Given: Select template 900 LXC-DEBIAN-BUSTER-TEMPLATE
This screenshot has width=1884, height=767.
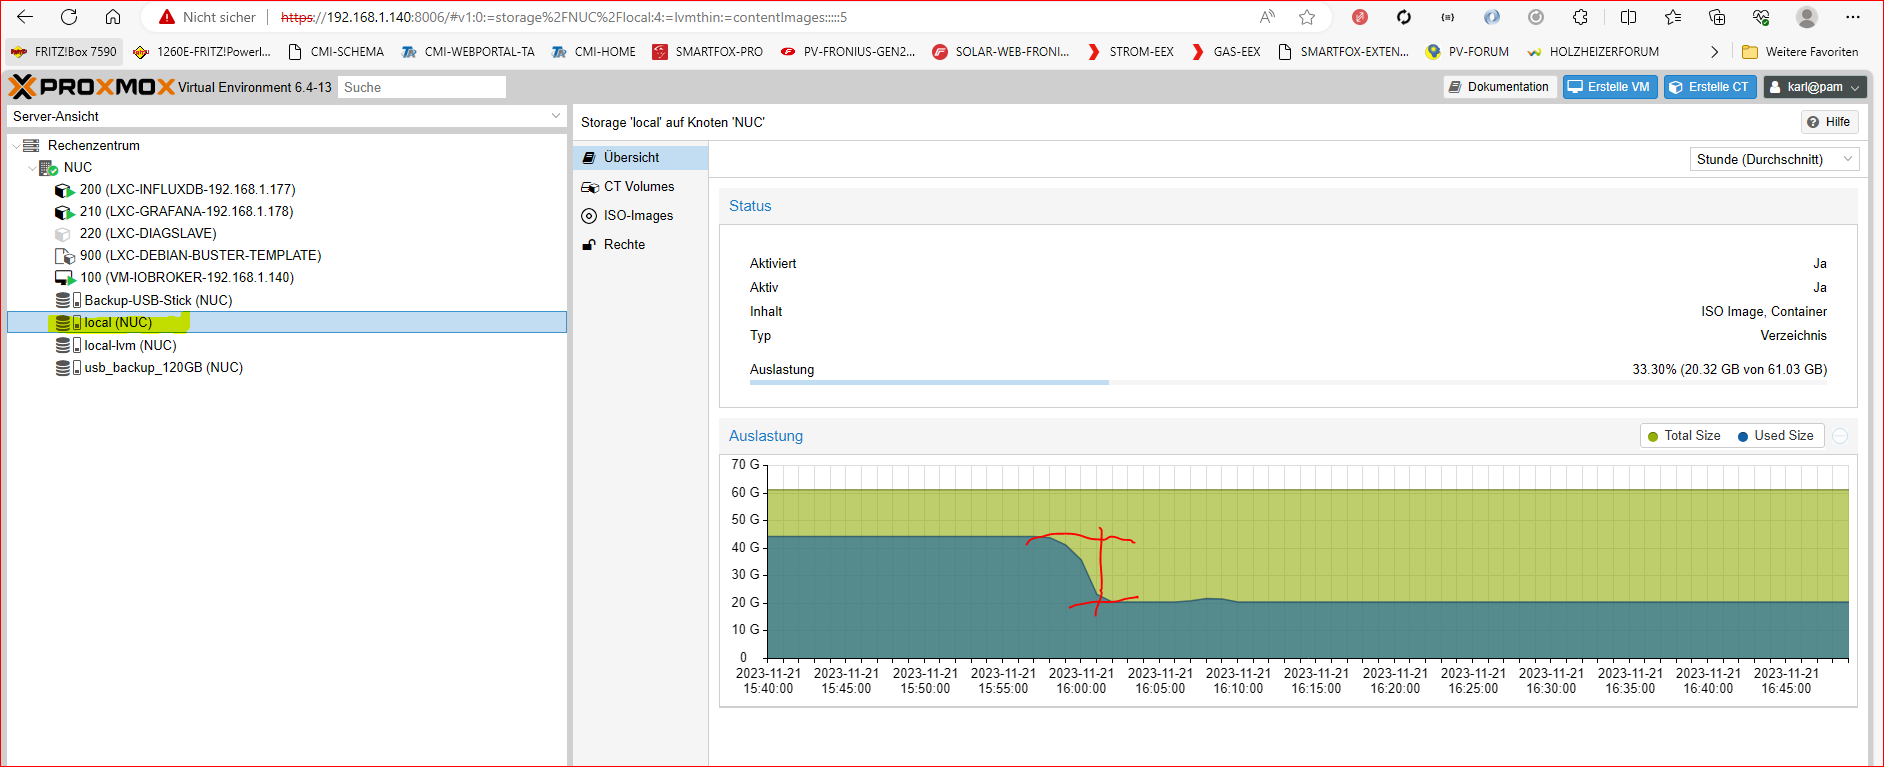Looking at the screenshot, I should [200, 255].
